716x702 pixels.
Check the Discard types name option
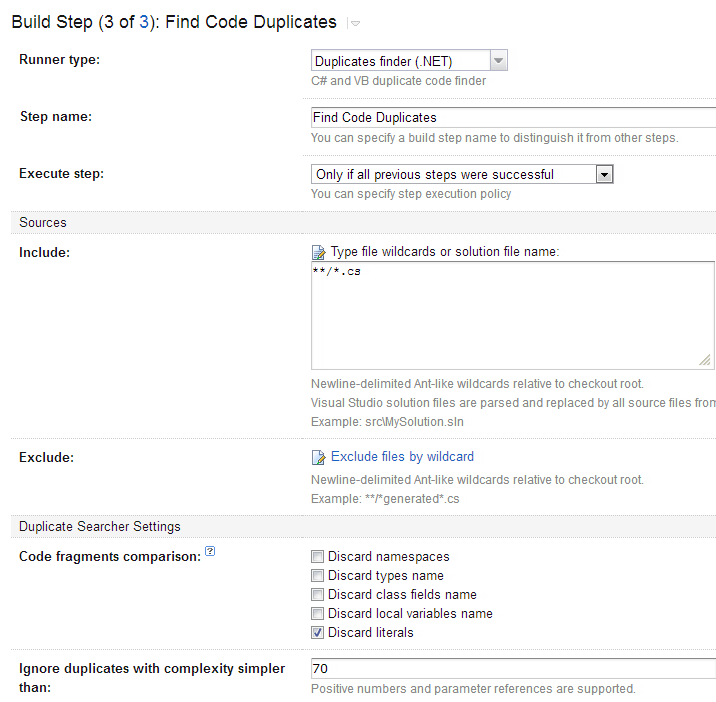[318, 576]
